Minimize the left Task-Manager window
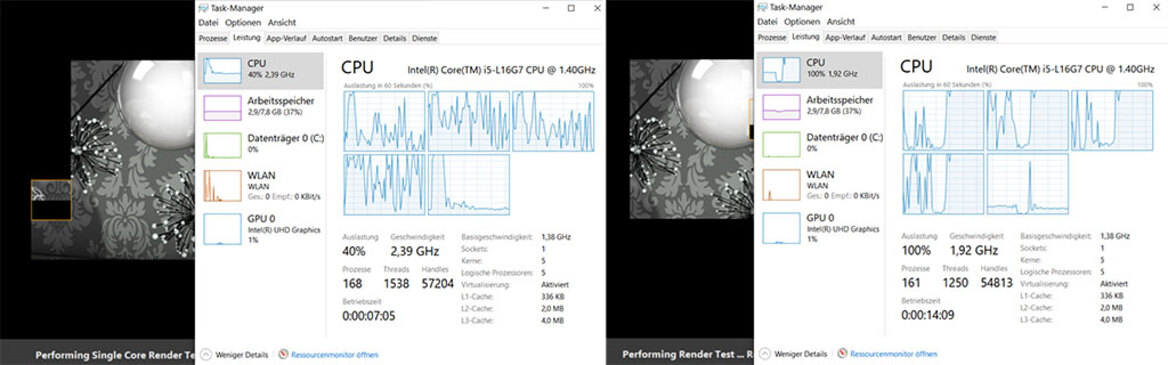Viewport: 1168px width, 365px height. click(545, 7)
